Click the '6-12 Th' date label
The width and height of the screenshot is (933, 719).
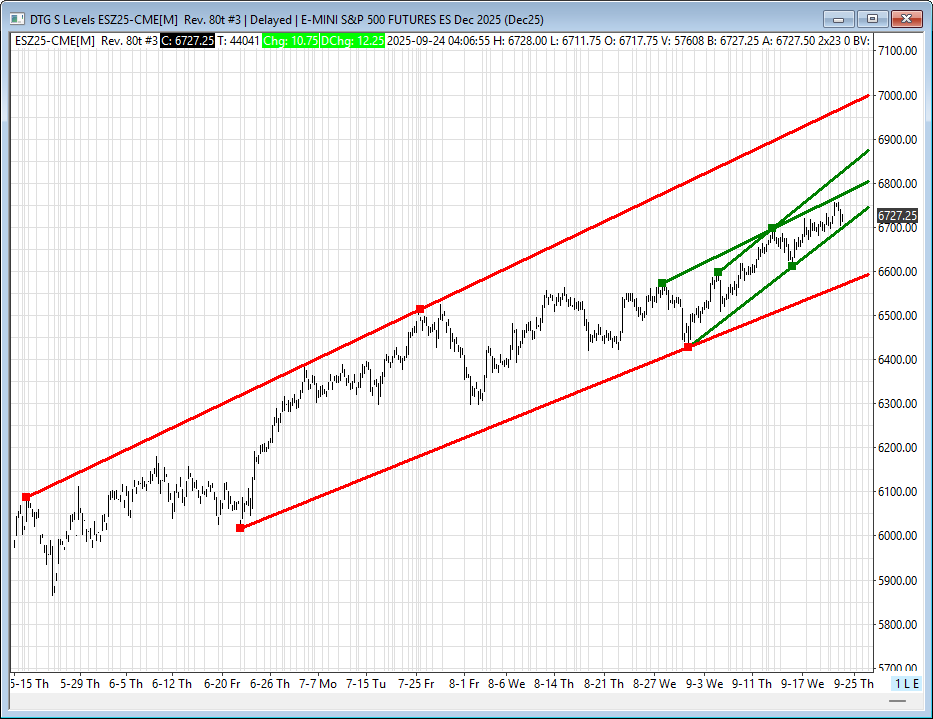coord(172,684)
